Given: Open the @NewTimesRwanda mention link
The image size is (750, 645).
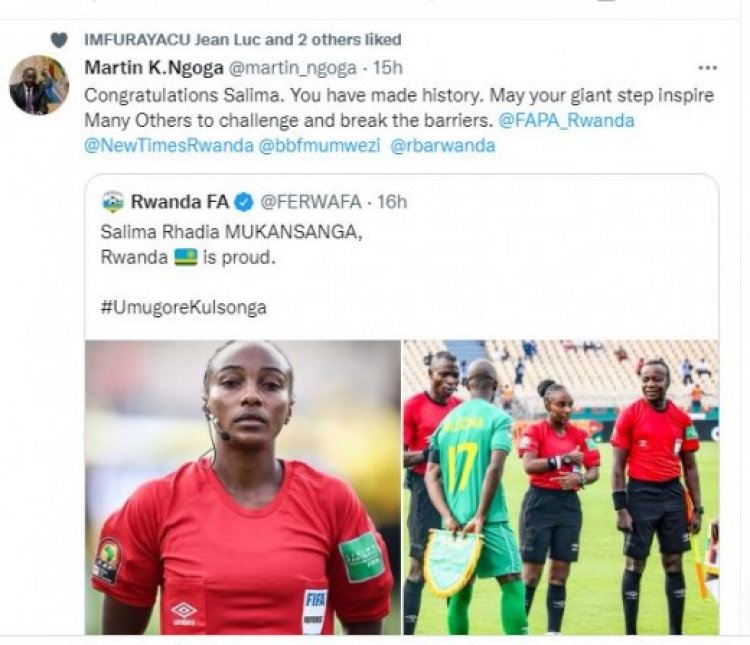Looking at the screenshot, I should click(169, 145).
